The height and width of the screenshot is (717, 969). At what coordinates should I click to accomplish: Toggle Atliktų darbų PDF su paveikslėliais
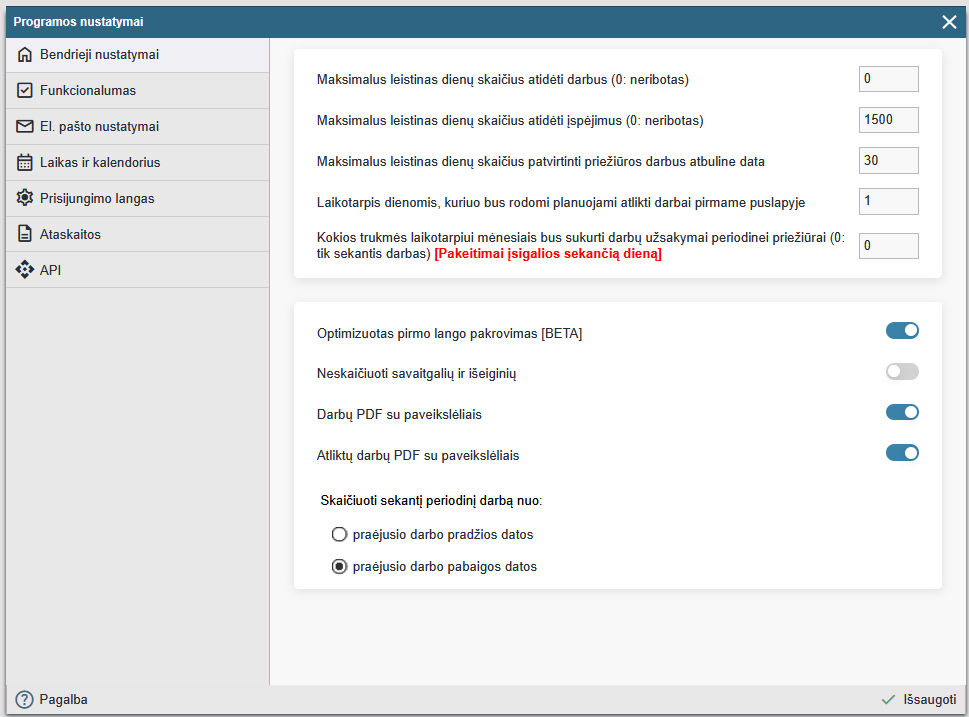point(902,453)
